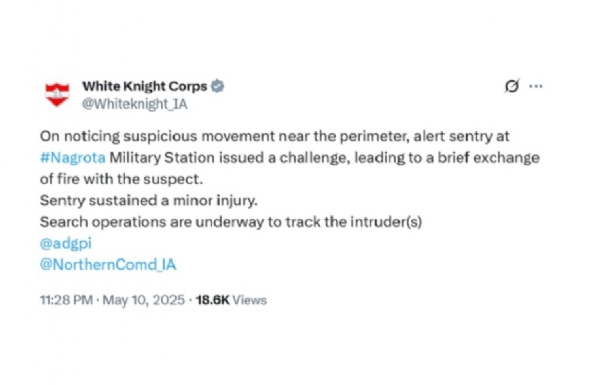The width and height of the screenshot is (600, 385).
Task: Open the @NorthernComd_IA mention
Action: point(108,265)
